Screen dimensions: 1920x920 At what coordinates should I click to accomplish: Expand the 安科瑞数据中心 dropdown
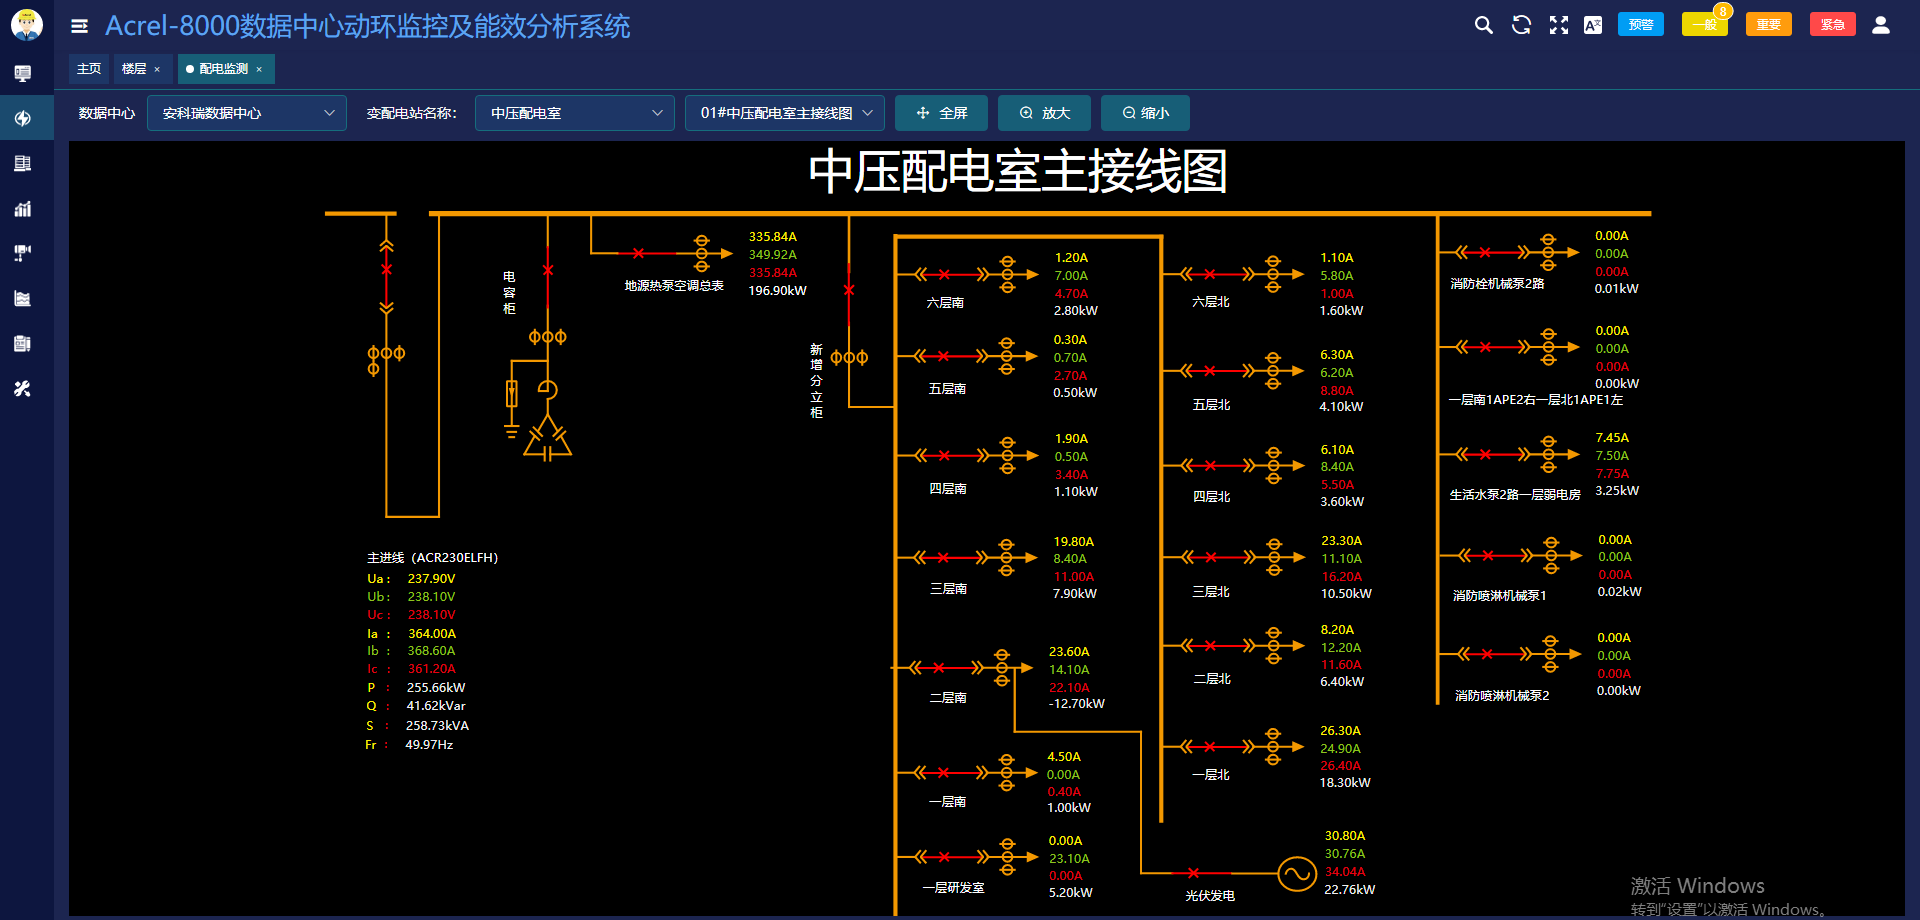(x=247, y=113)
